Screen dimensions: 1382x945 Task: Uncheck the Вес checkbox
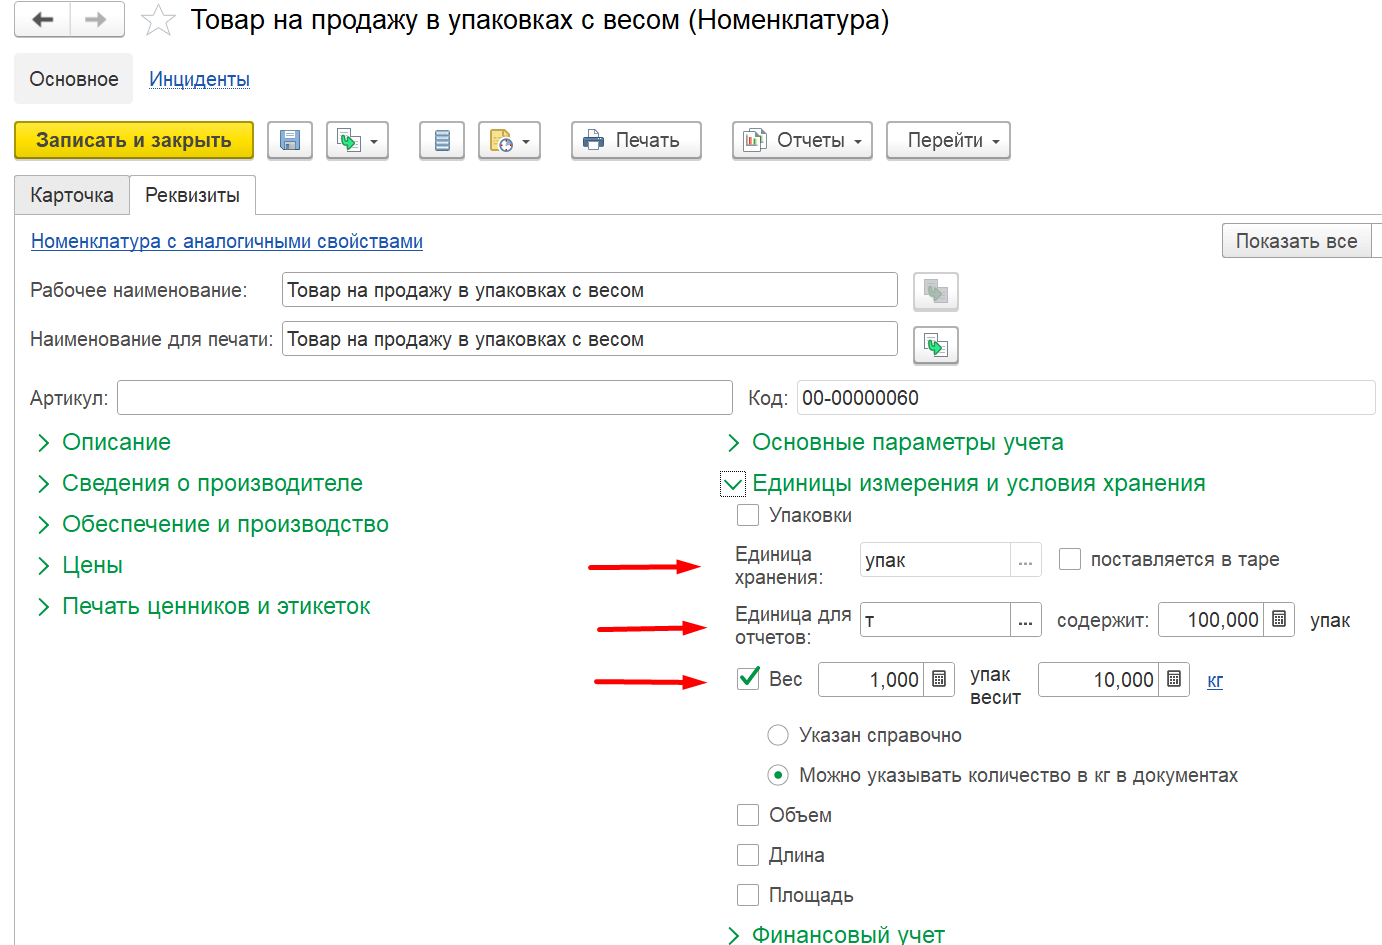coord(748,679)
